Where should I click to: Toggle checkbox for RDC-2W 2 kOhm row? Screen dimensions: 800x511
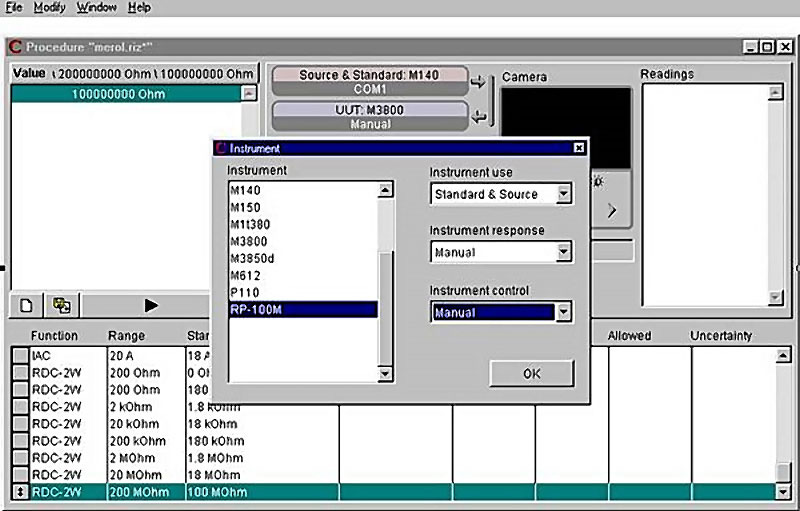pyautogui.click(x=19, y=406)
